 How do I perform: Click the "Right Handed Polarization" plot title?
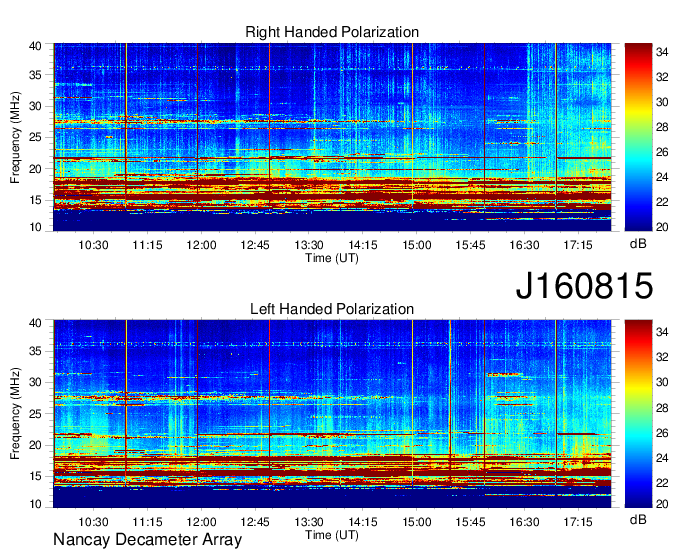click(332, 32)
